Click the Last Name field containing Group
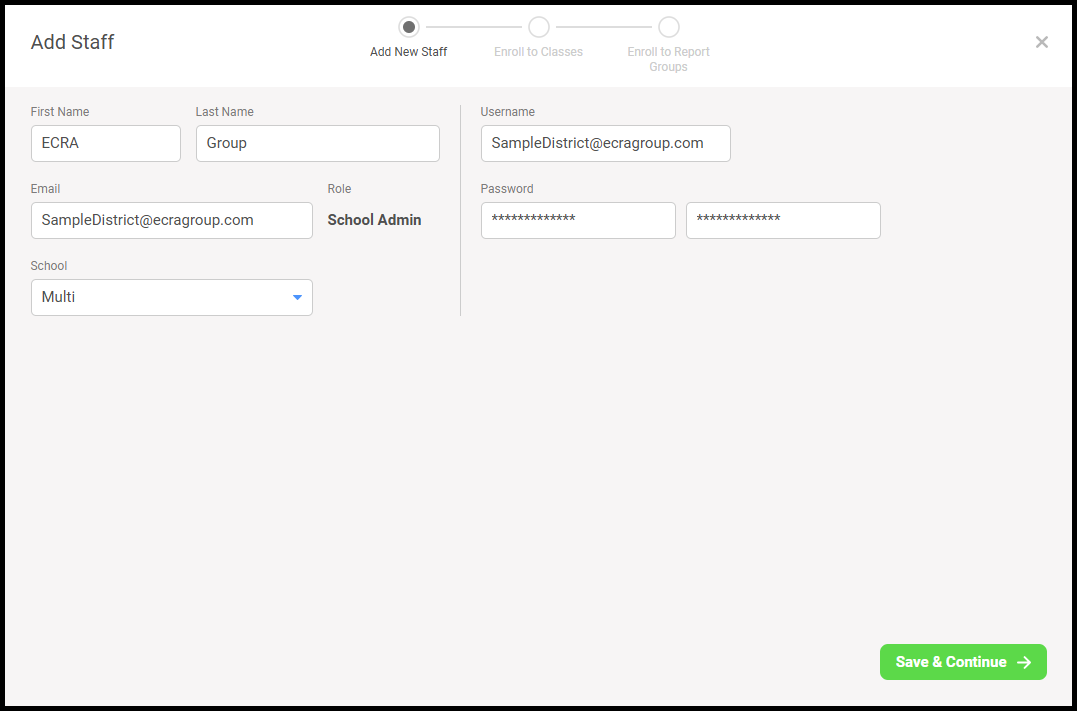Image resolution: width=1077 pixels, height=711 pixels. [317, 143]
